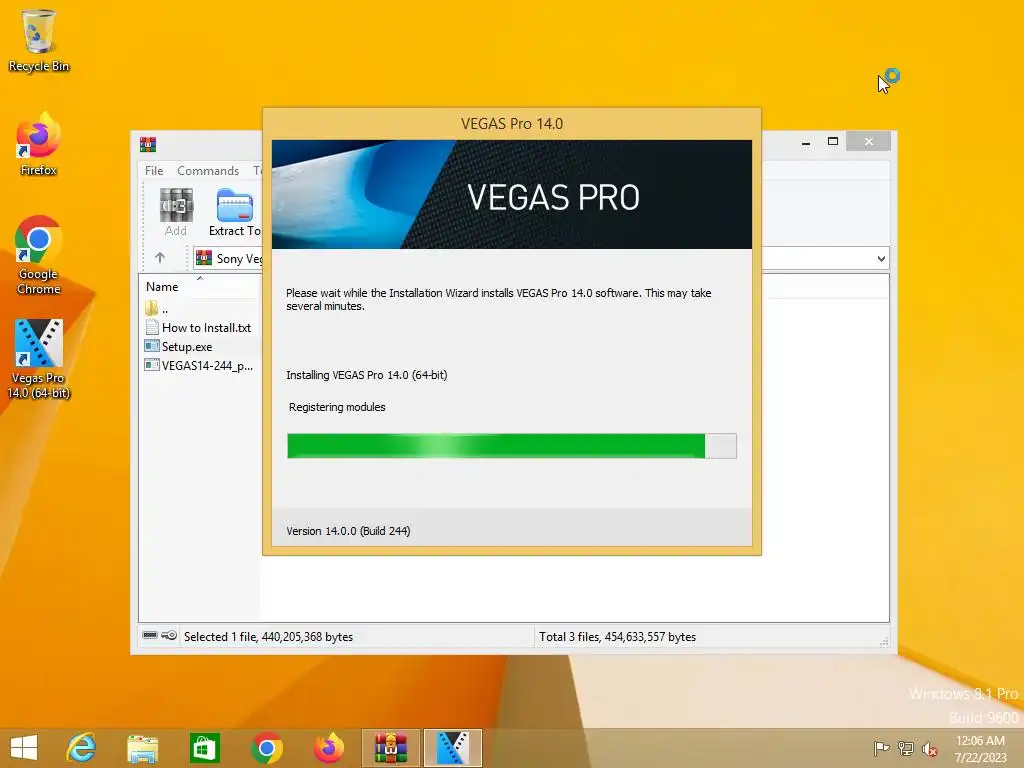Click the installer progress bar

click(x=511, y=446)
